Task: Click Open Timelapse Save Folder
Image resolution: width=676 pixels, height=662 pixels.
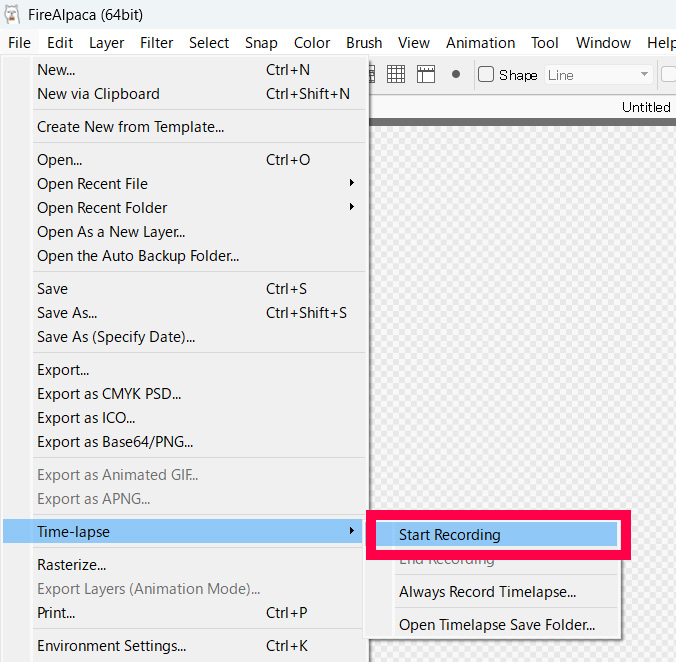Action: point(496,625)
